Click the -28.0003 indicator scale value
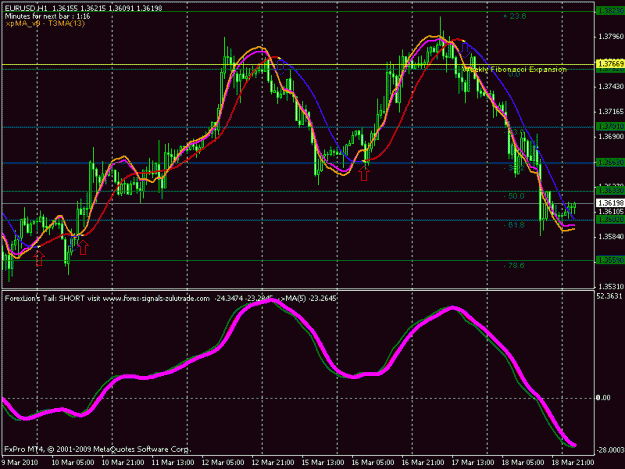Screen dimensions: 625x469 click(x=610, y=450)
